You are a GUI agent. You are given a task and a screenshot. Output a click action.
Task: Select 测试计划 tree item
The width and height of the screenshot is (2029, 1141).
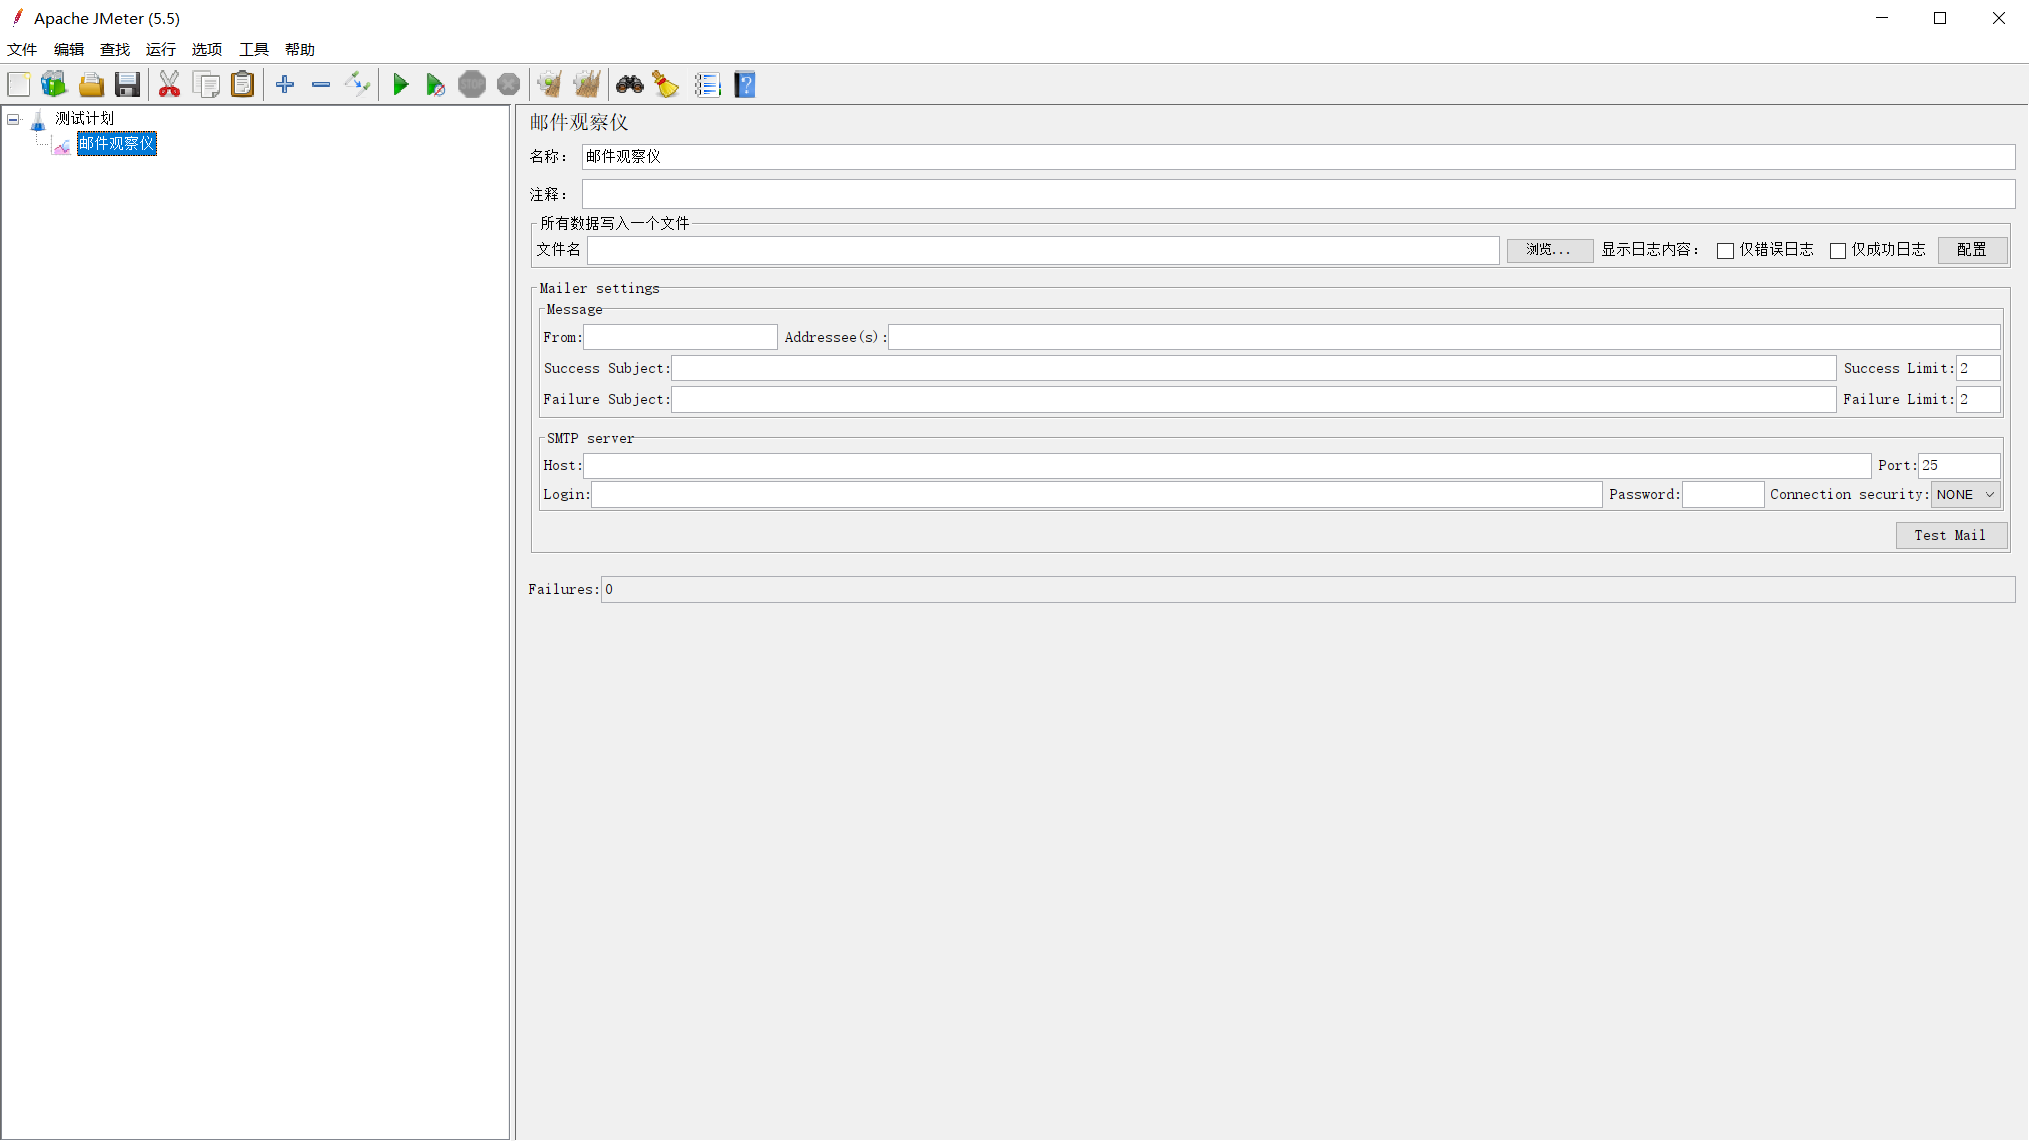pos(85,119)
